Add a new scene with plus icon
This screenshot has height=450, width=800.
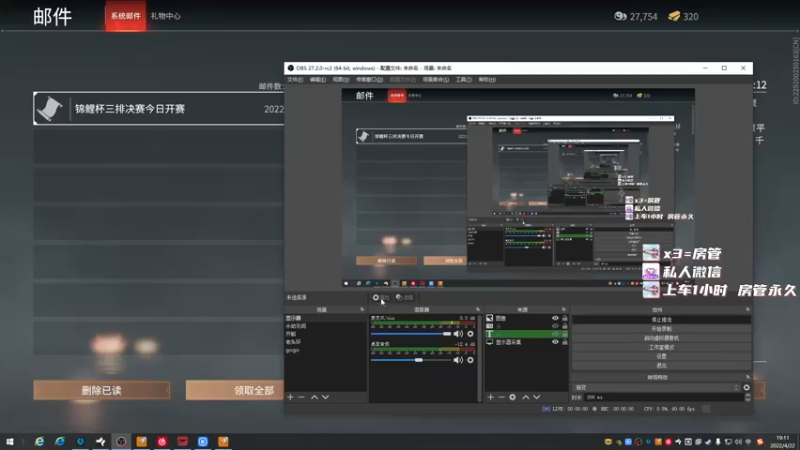(290, 397)
